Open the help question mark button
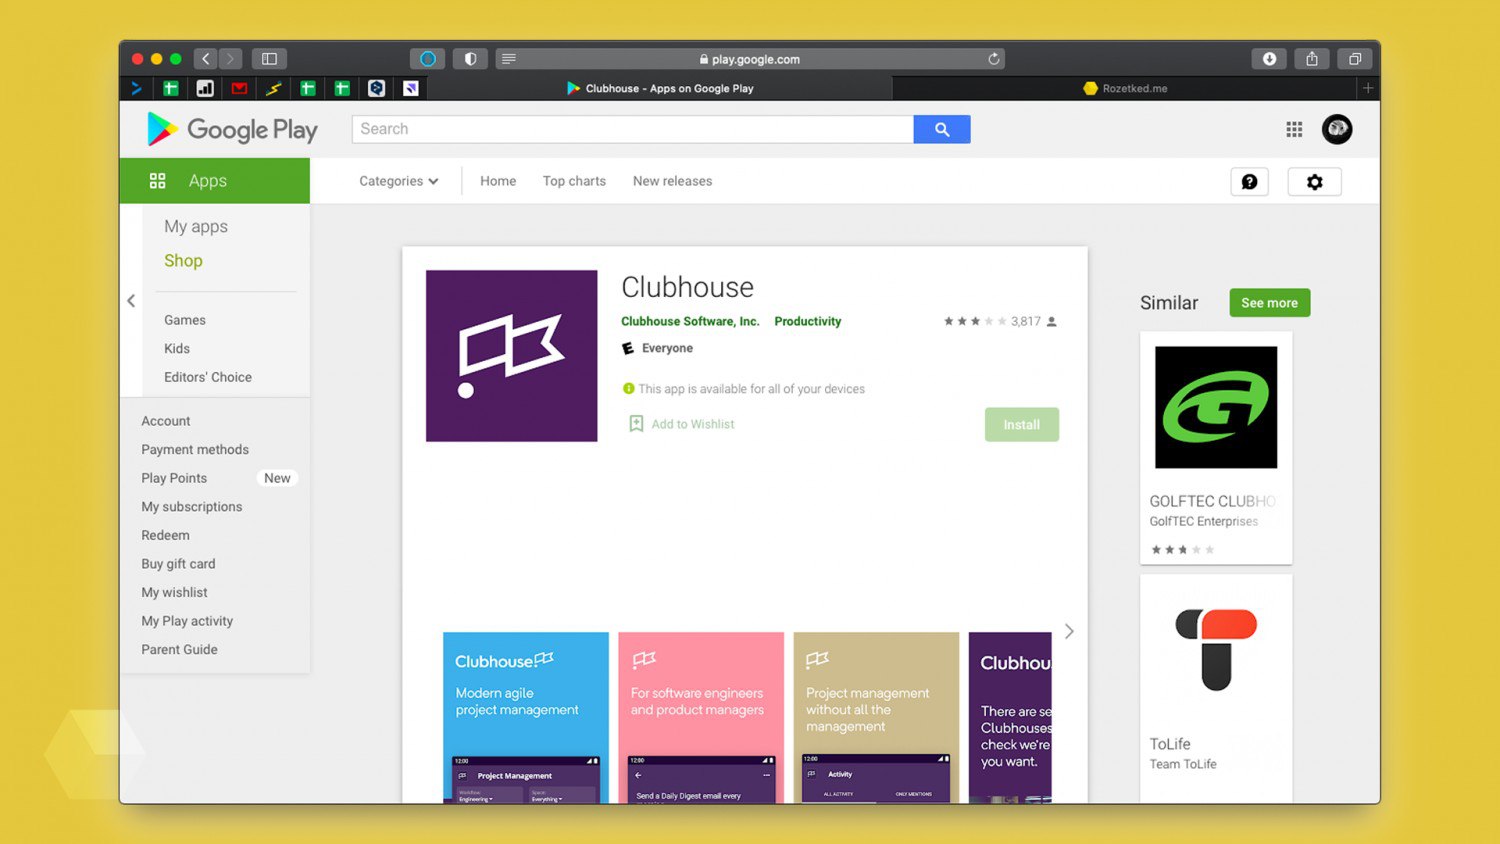1500x844 pixels. tap(1249, 181)
